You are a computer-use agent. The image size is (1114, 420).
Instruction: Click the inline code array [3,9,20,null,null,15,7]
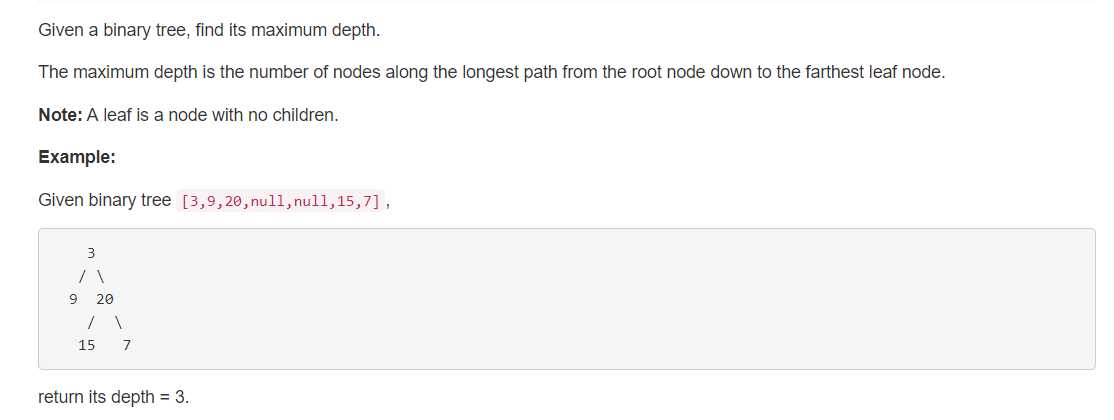pyautogui.click(x=280, y=201)
